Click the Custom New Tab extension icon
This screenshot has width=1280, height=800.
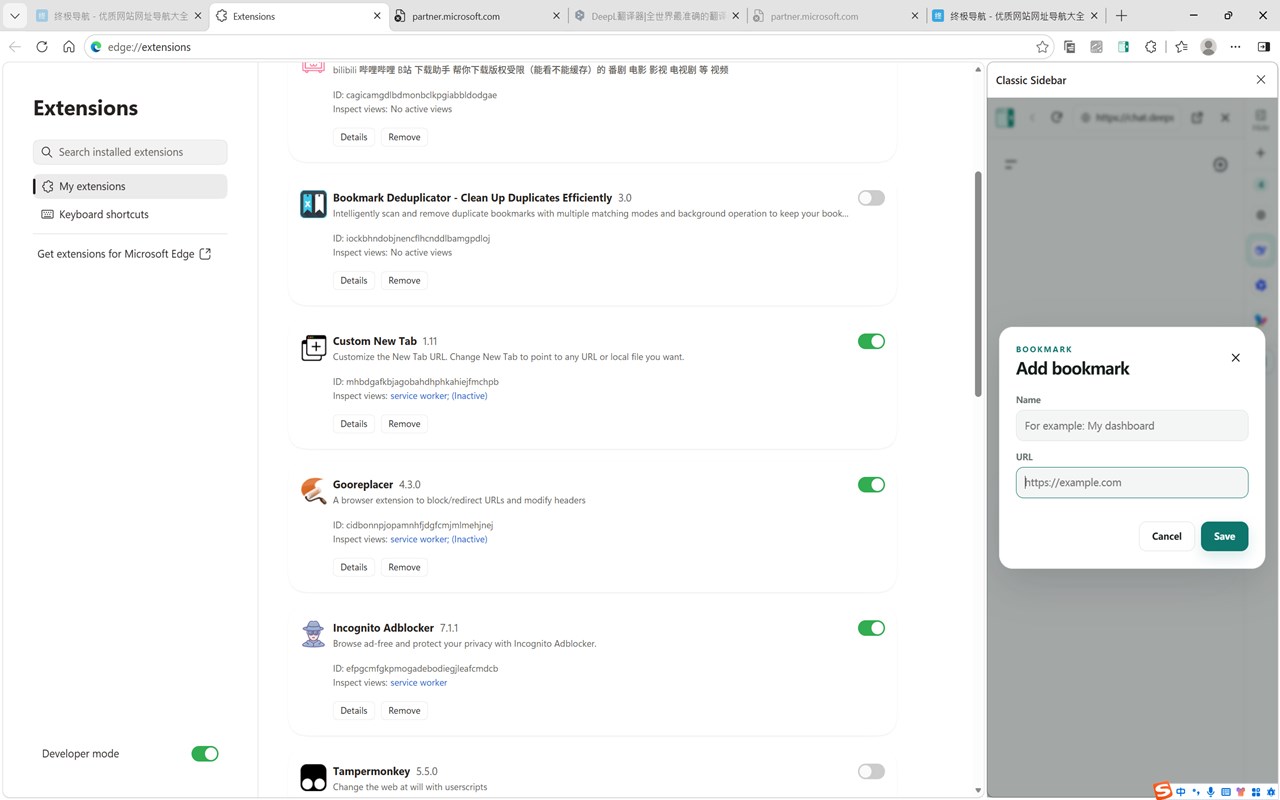(313, 347)
